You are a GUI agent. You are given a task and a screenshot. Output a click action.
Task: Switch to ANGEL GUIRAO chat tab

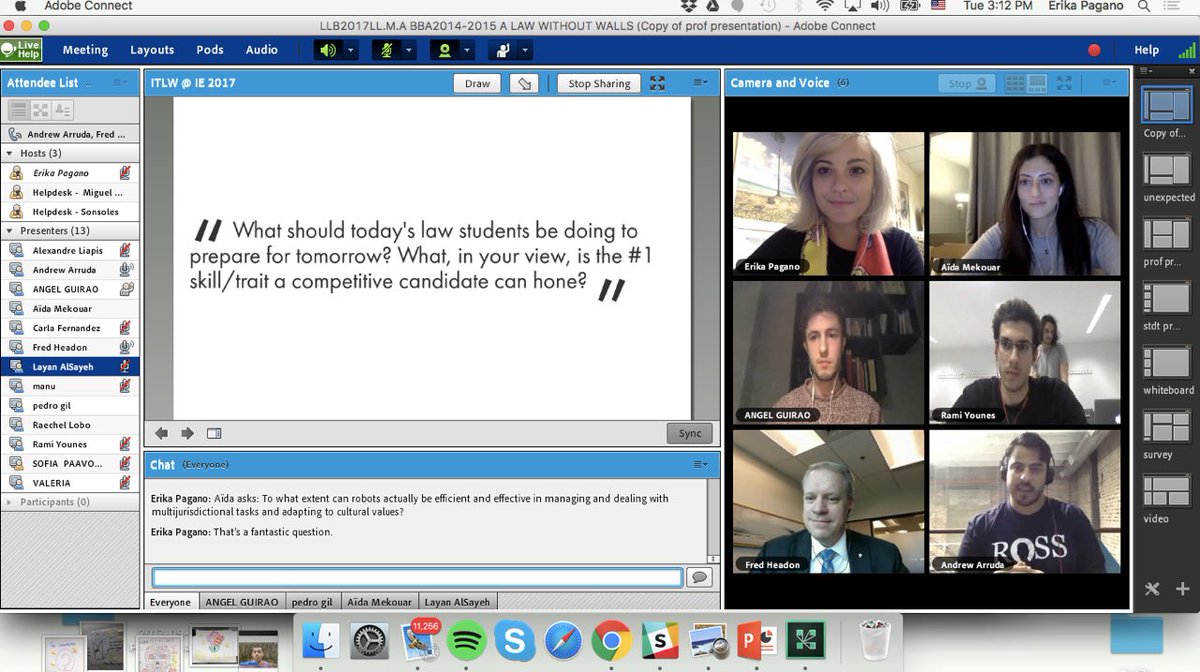coord(240,602)
